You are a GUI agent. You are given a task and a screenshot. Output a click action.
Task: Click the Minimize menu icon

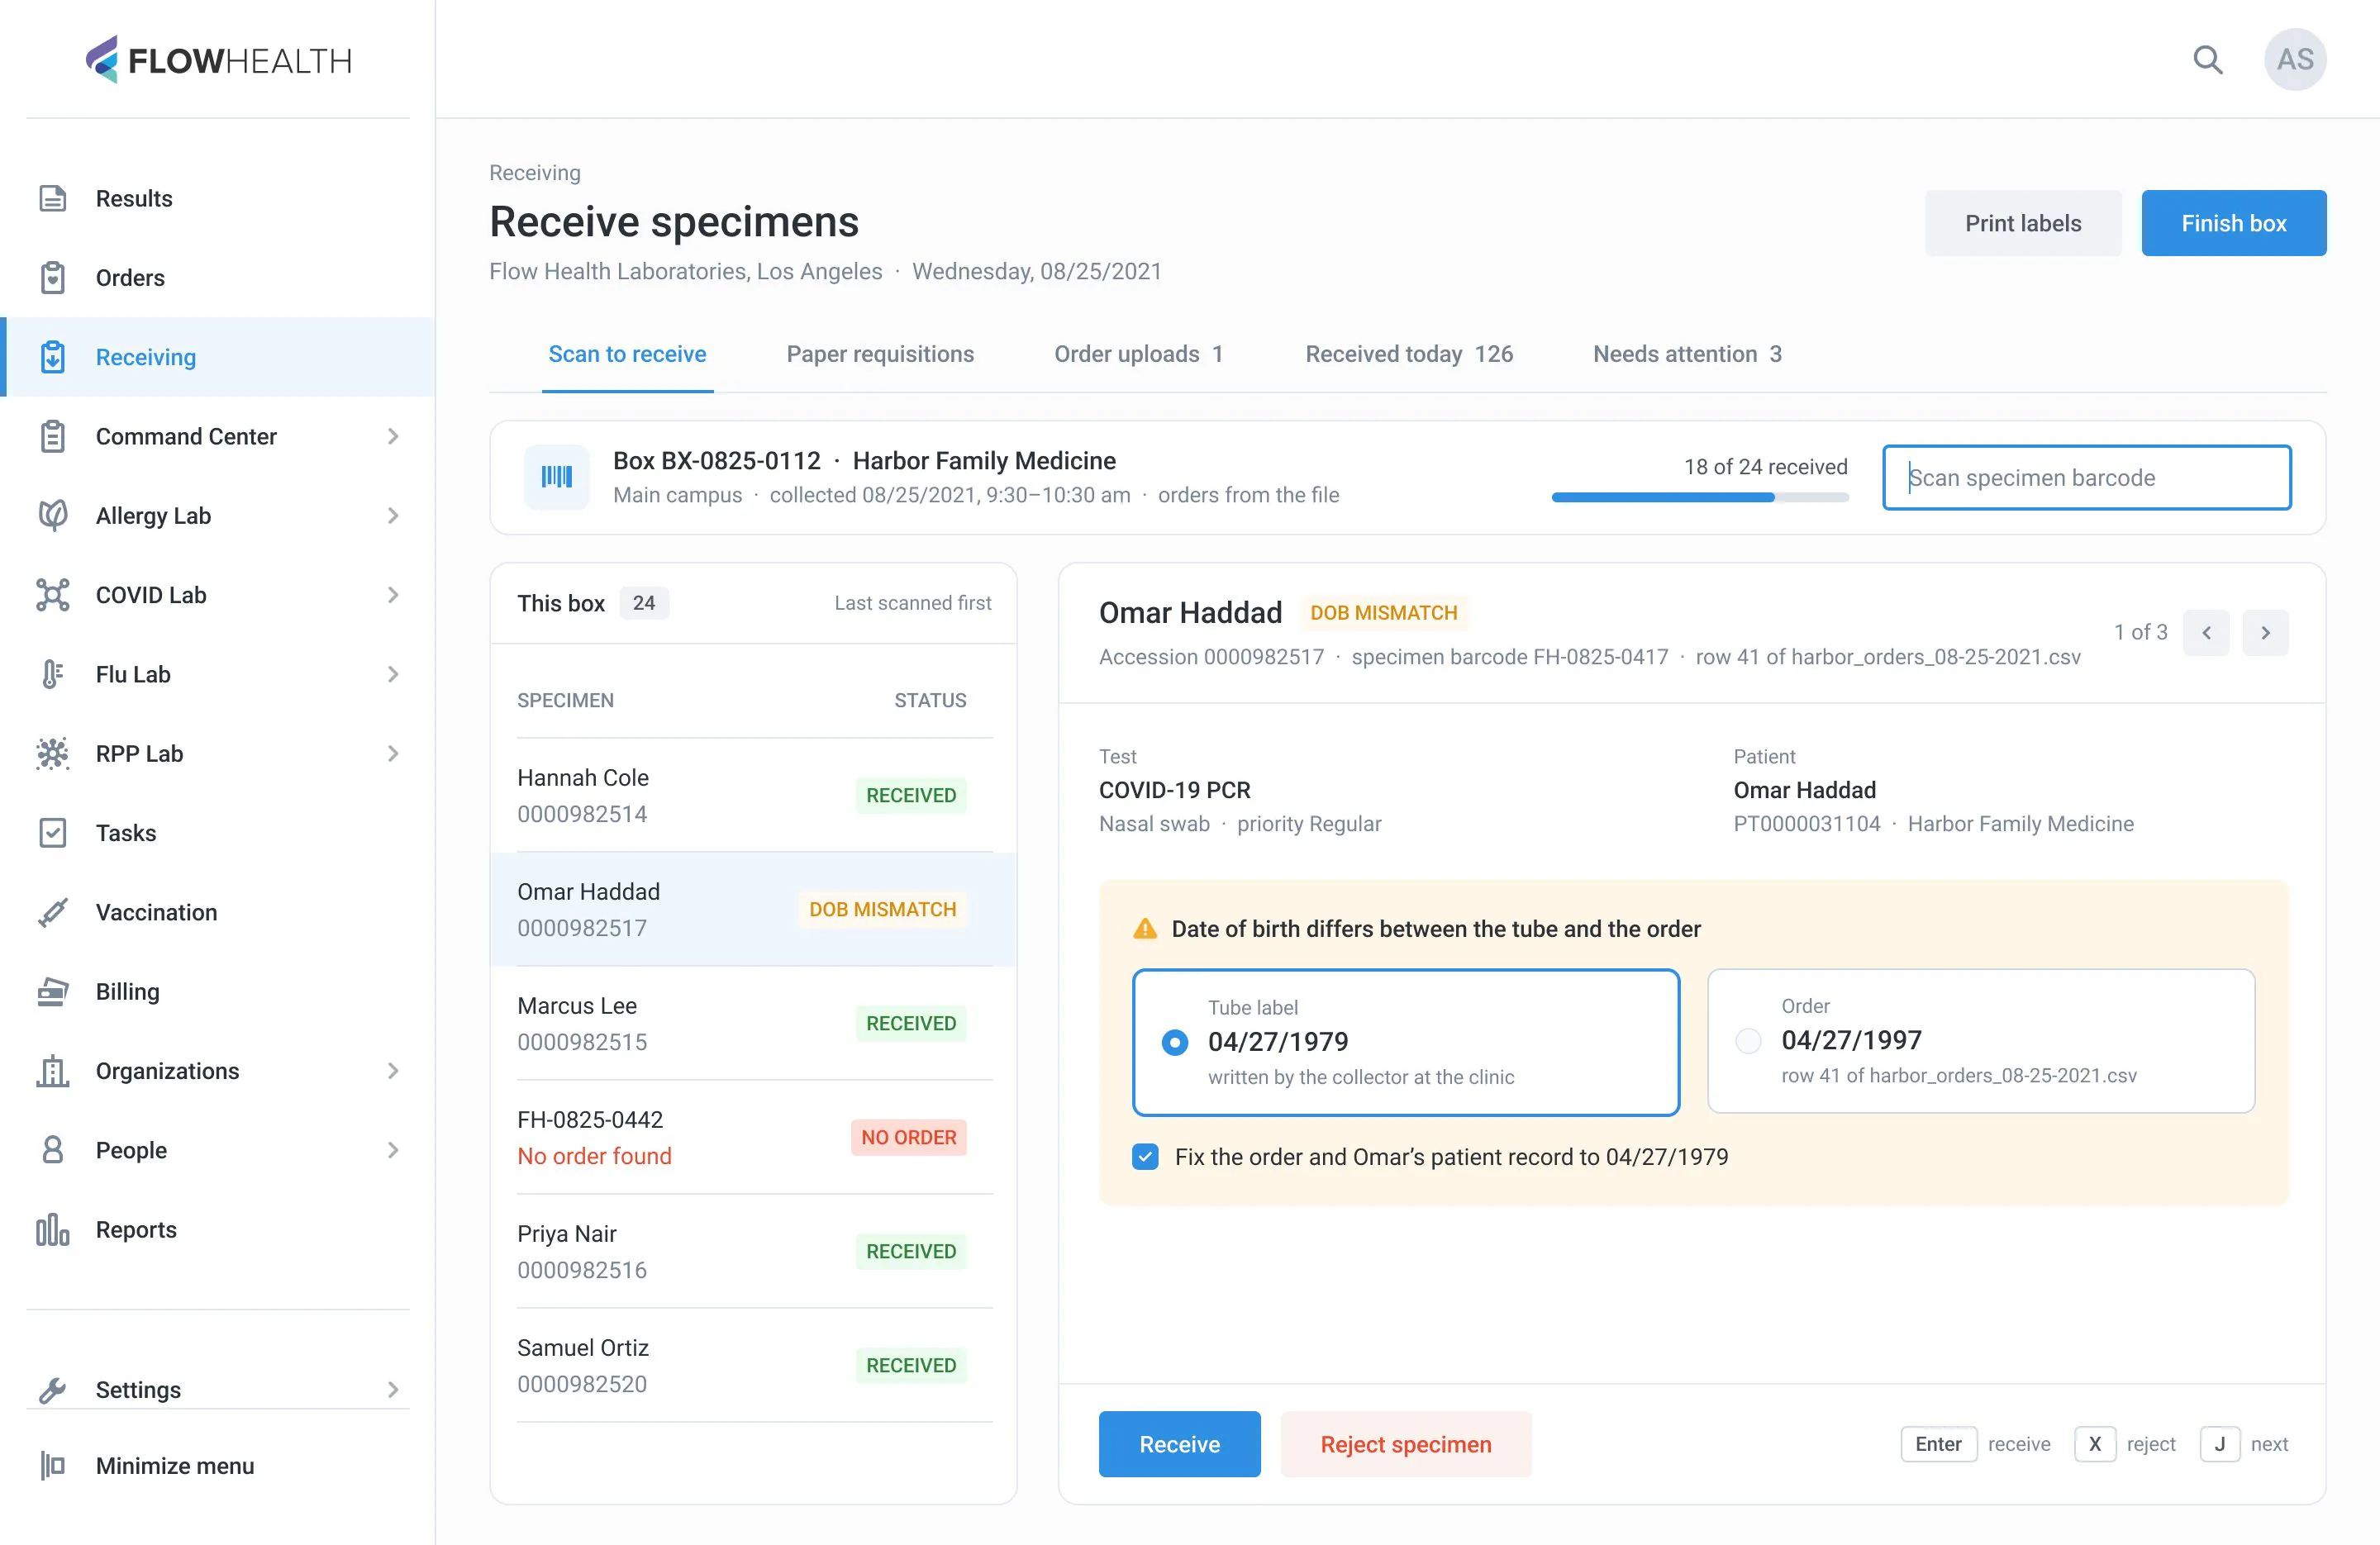53,1465
